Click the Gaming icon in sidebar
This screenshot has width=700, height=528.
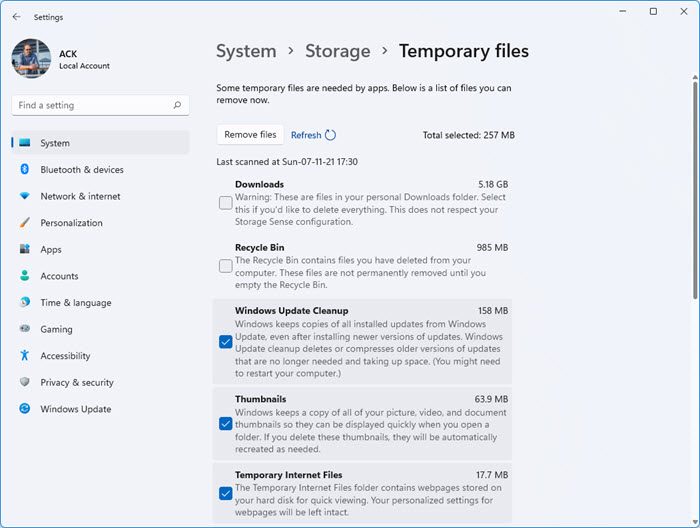coord(25,329)
